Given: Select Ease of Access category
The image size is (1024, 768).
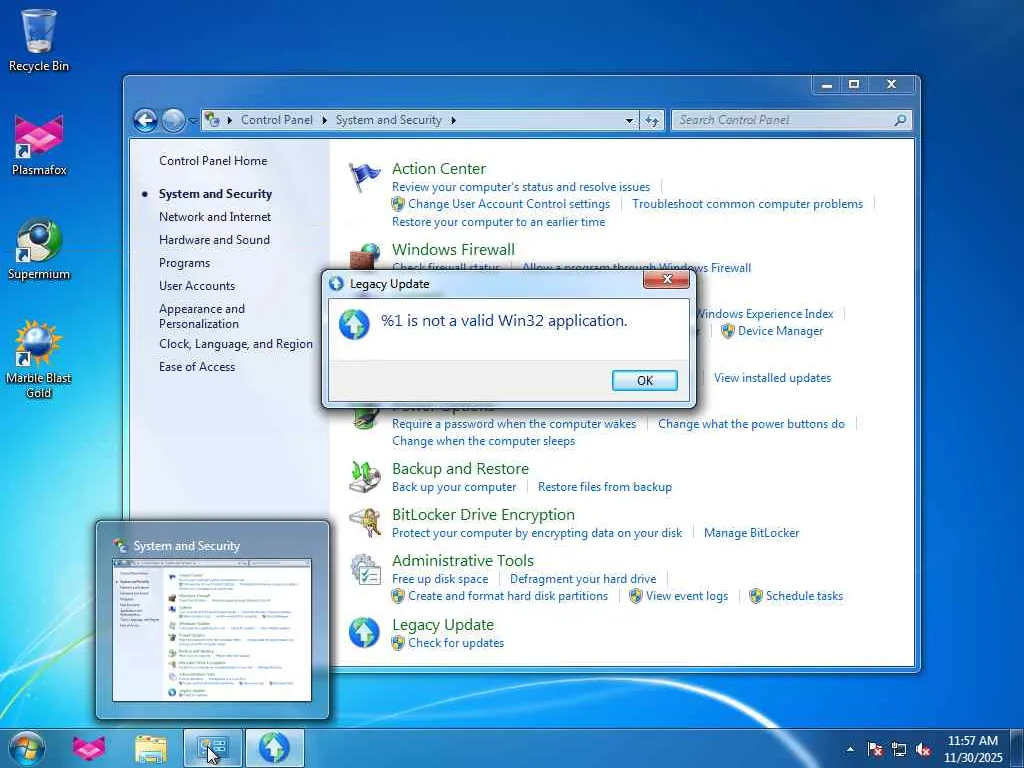Looking at the screenshot, I should click(197, 367).
